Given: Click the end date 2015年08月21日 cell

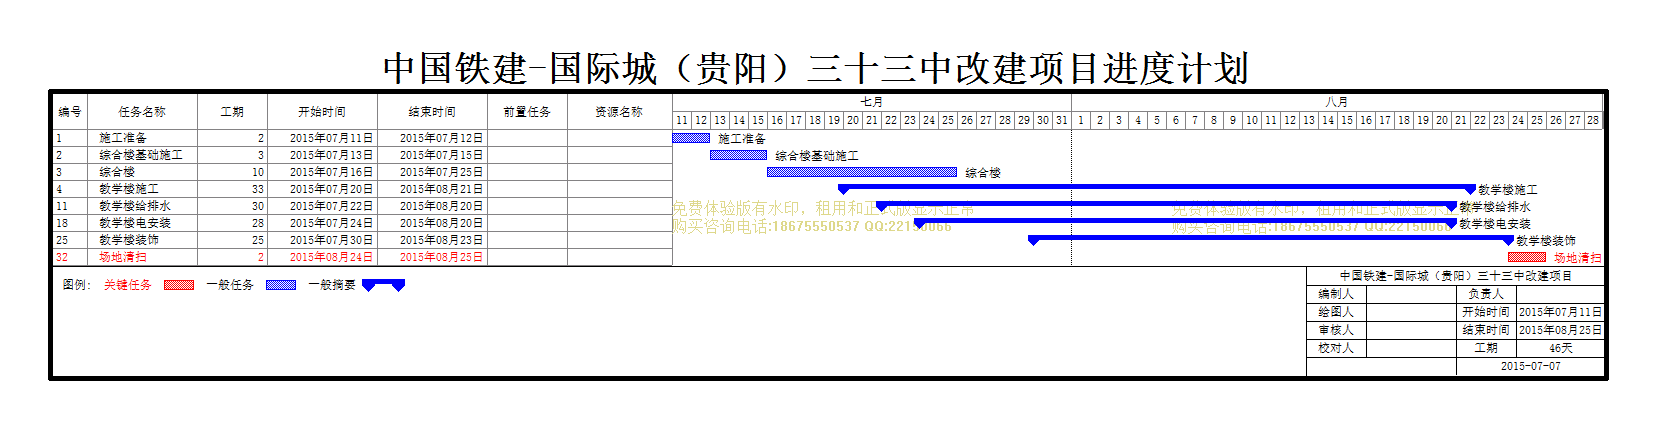Looking at the screenshot, I should [432, 189].
